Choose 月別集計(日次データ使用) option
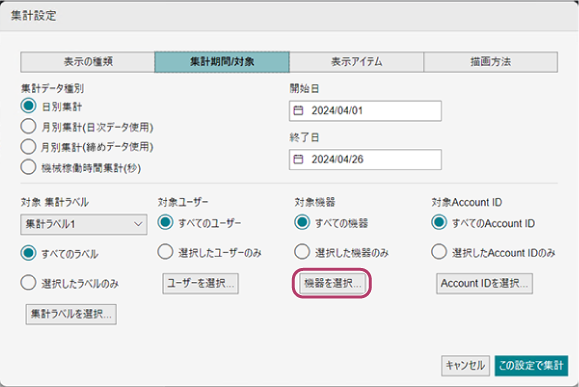 click(28, 126)
